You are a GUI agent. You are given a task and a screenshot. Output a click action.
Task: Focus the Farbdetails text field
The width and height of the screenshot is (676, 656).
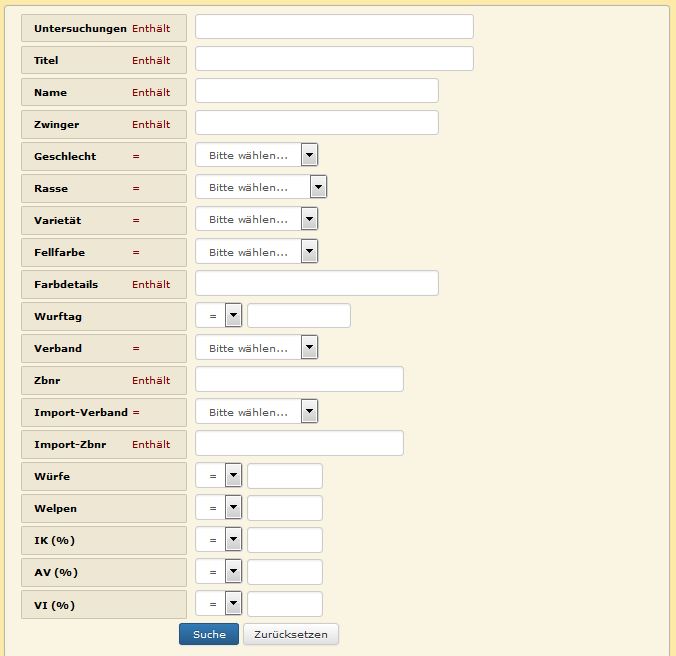pos(317,283)
